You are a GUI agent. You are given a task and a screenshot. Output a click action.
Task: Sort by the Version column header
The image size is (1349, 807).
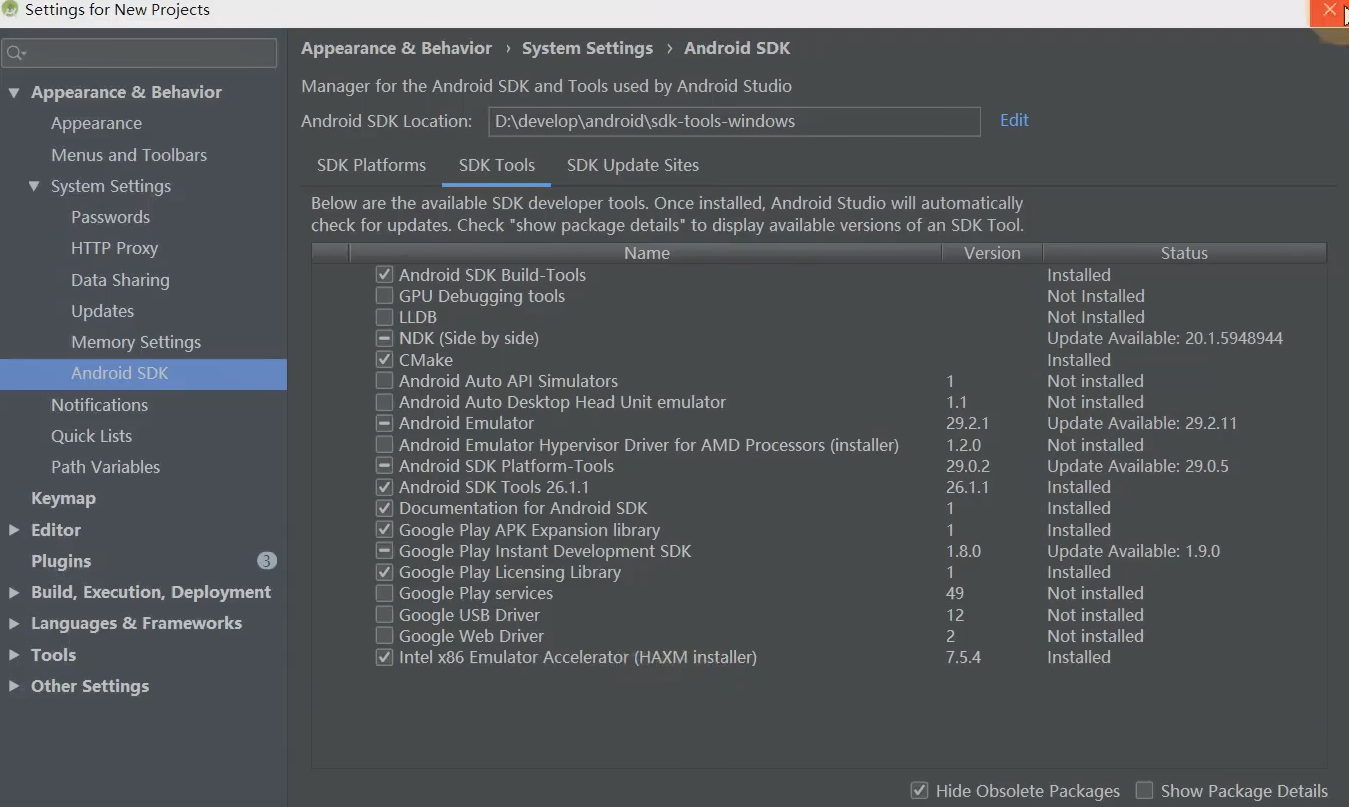(992, 253)
